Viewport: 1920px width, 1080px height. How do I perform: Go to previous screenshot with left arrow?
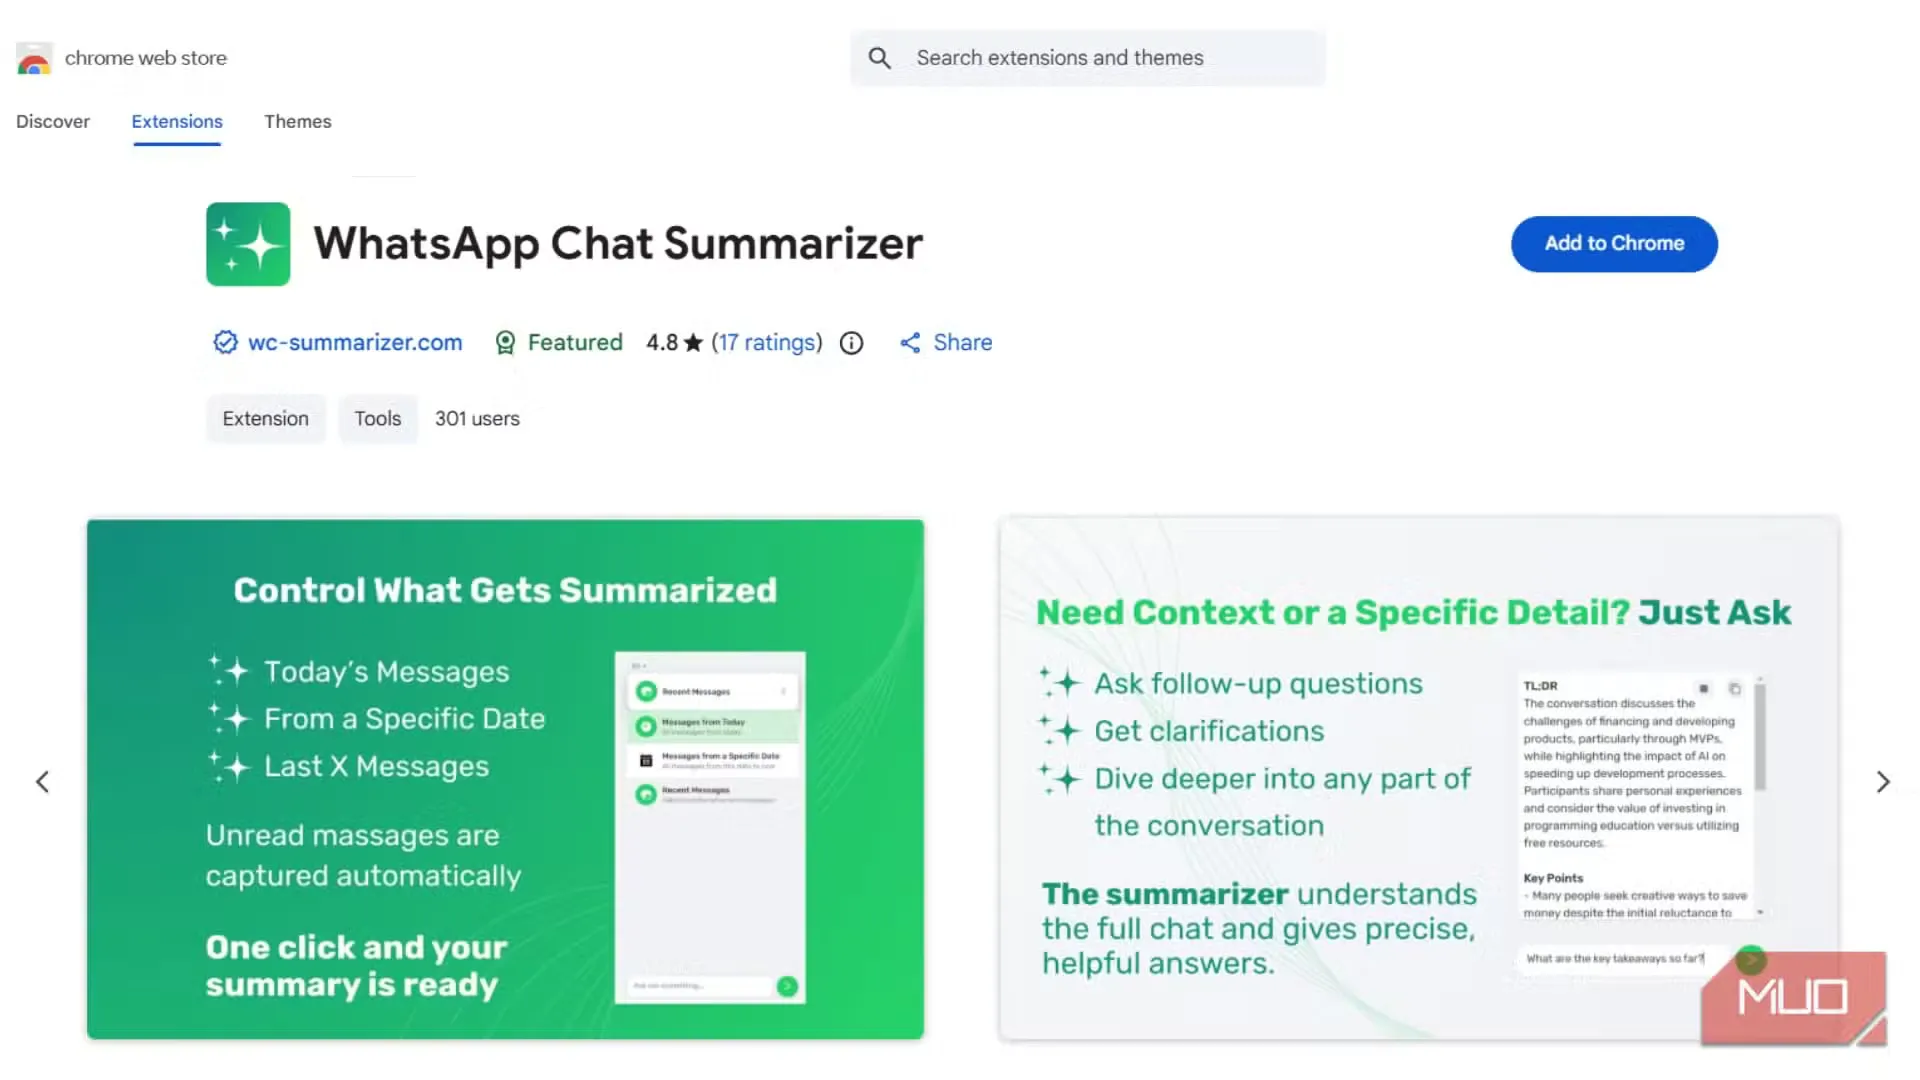(42, 781)
